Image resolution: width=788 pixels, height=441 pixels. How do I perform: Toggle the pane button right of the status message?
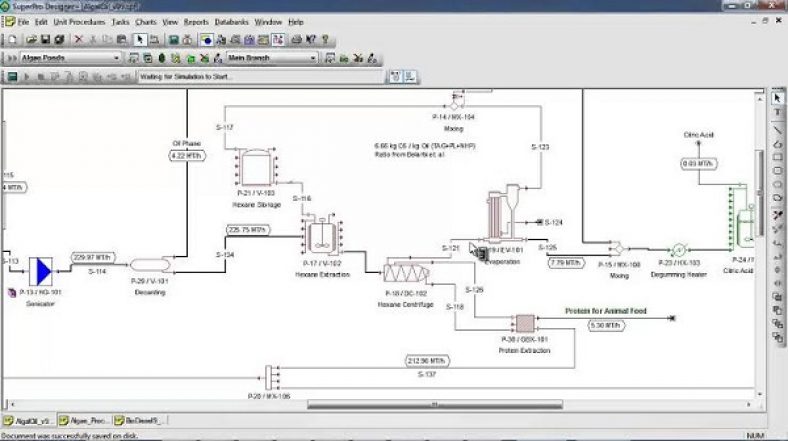(x=396, y=76)
